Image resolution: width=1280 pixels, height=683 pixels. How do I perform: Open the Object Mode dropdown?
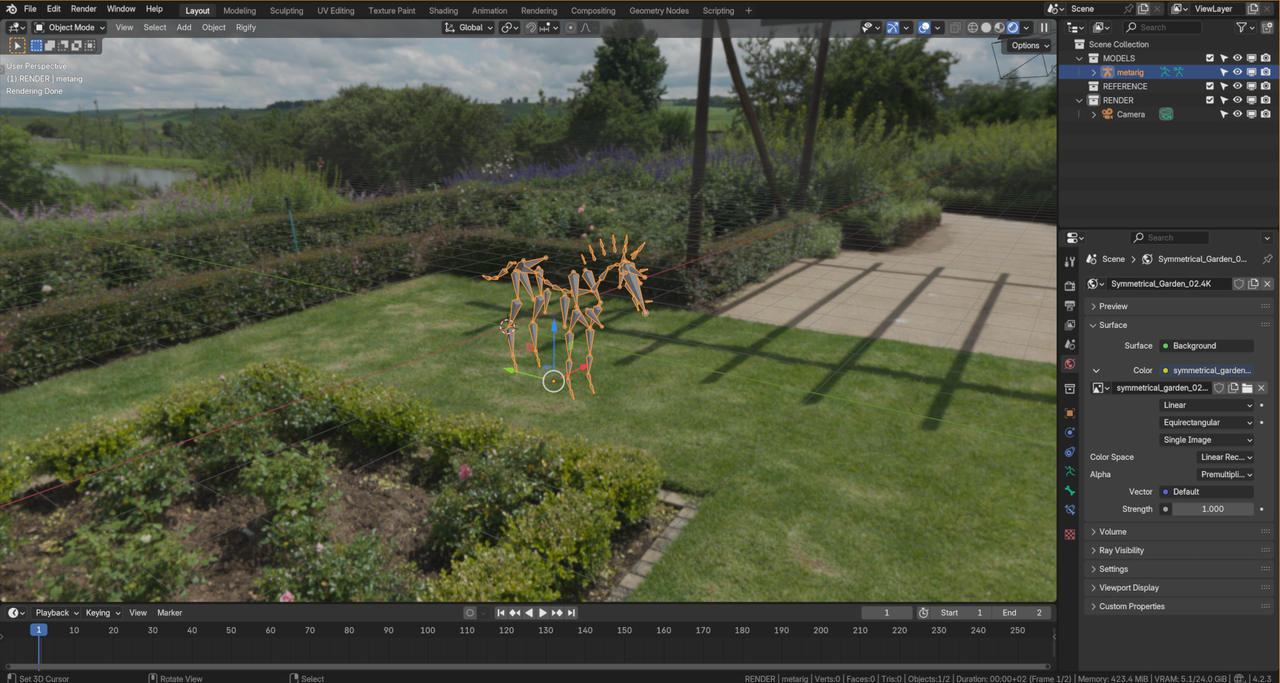70,28
